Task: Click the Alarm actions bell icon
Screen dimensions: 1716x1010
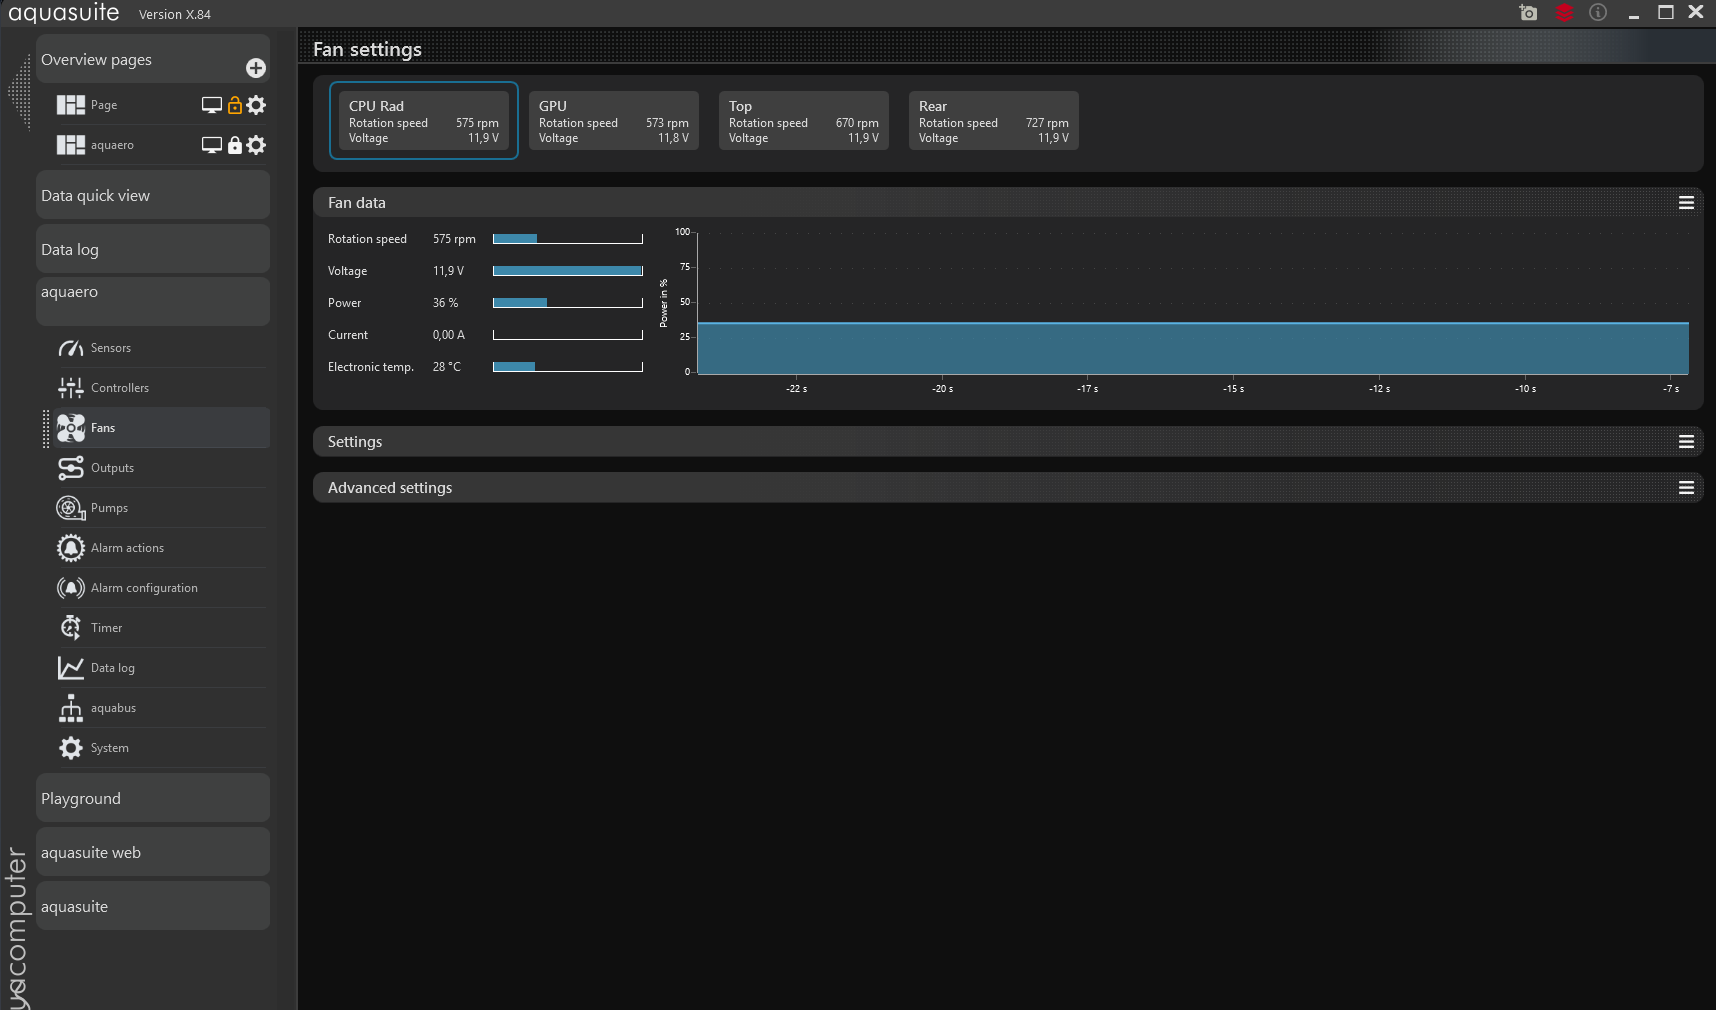Action: point(71,548)
